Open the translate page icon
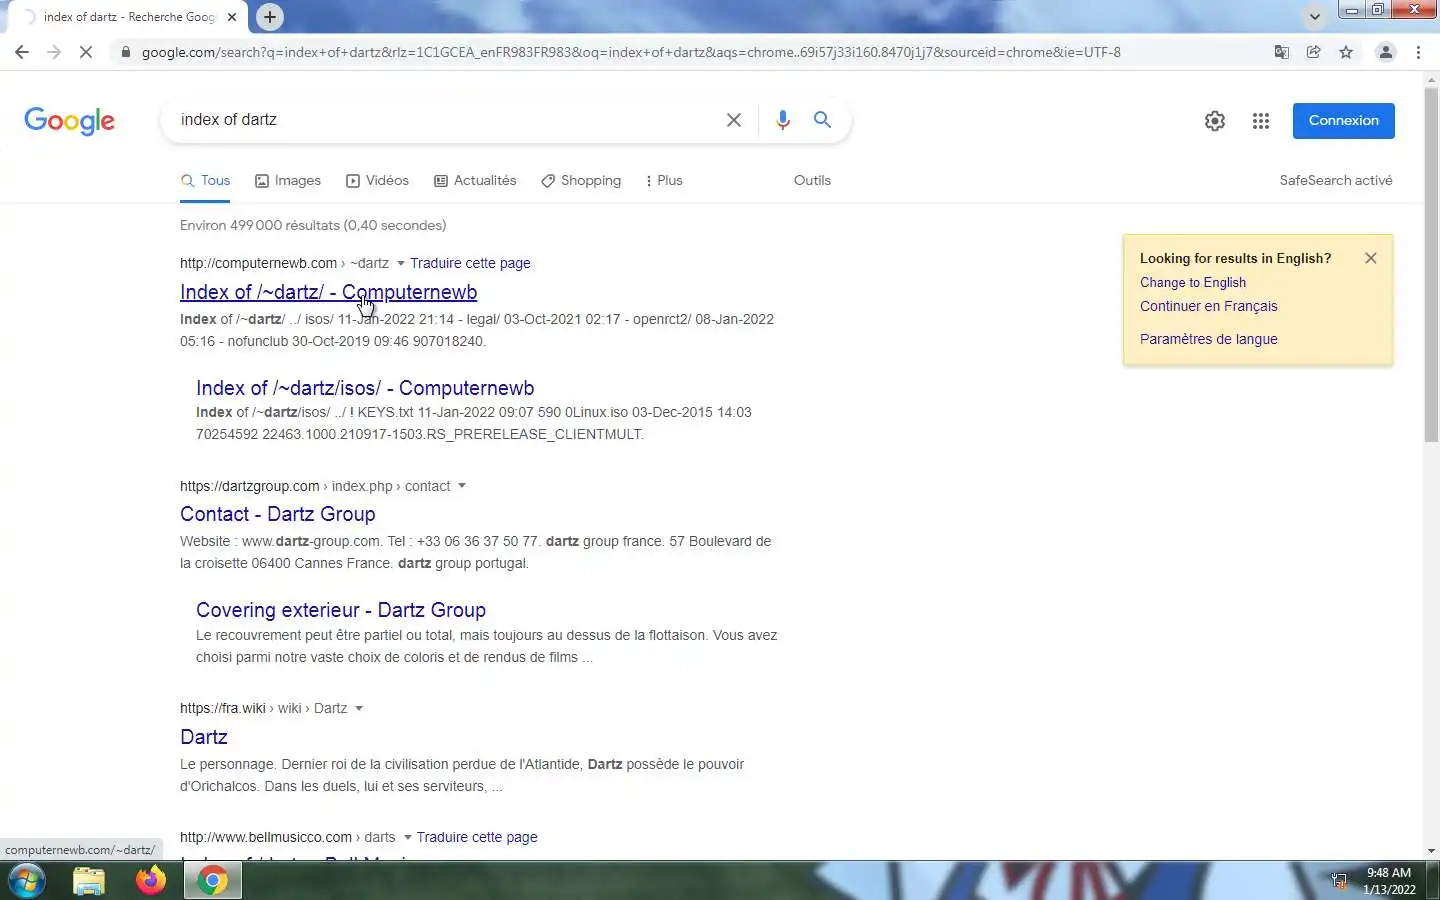Screen dimensions: 1440x900 click(x=1281, y=52)
